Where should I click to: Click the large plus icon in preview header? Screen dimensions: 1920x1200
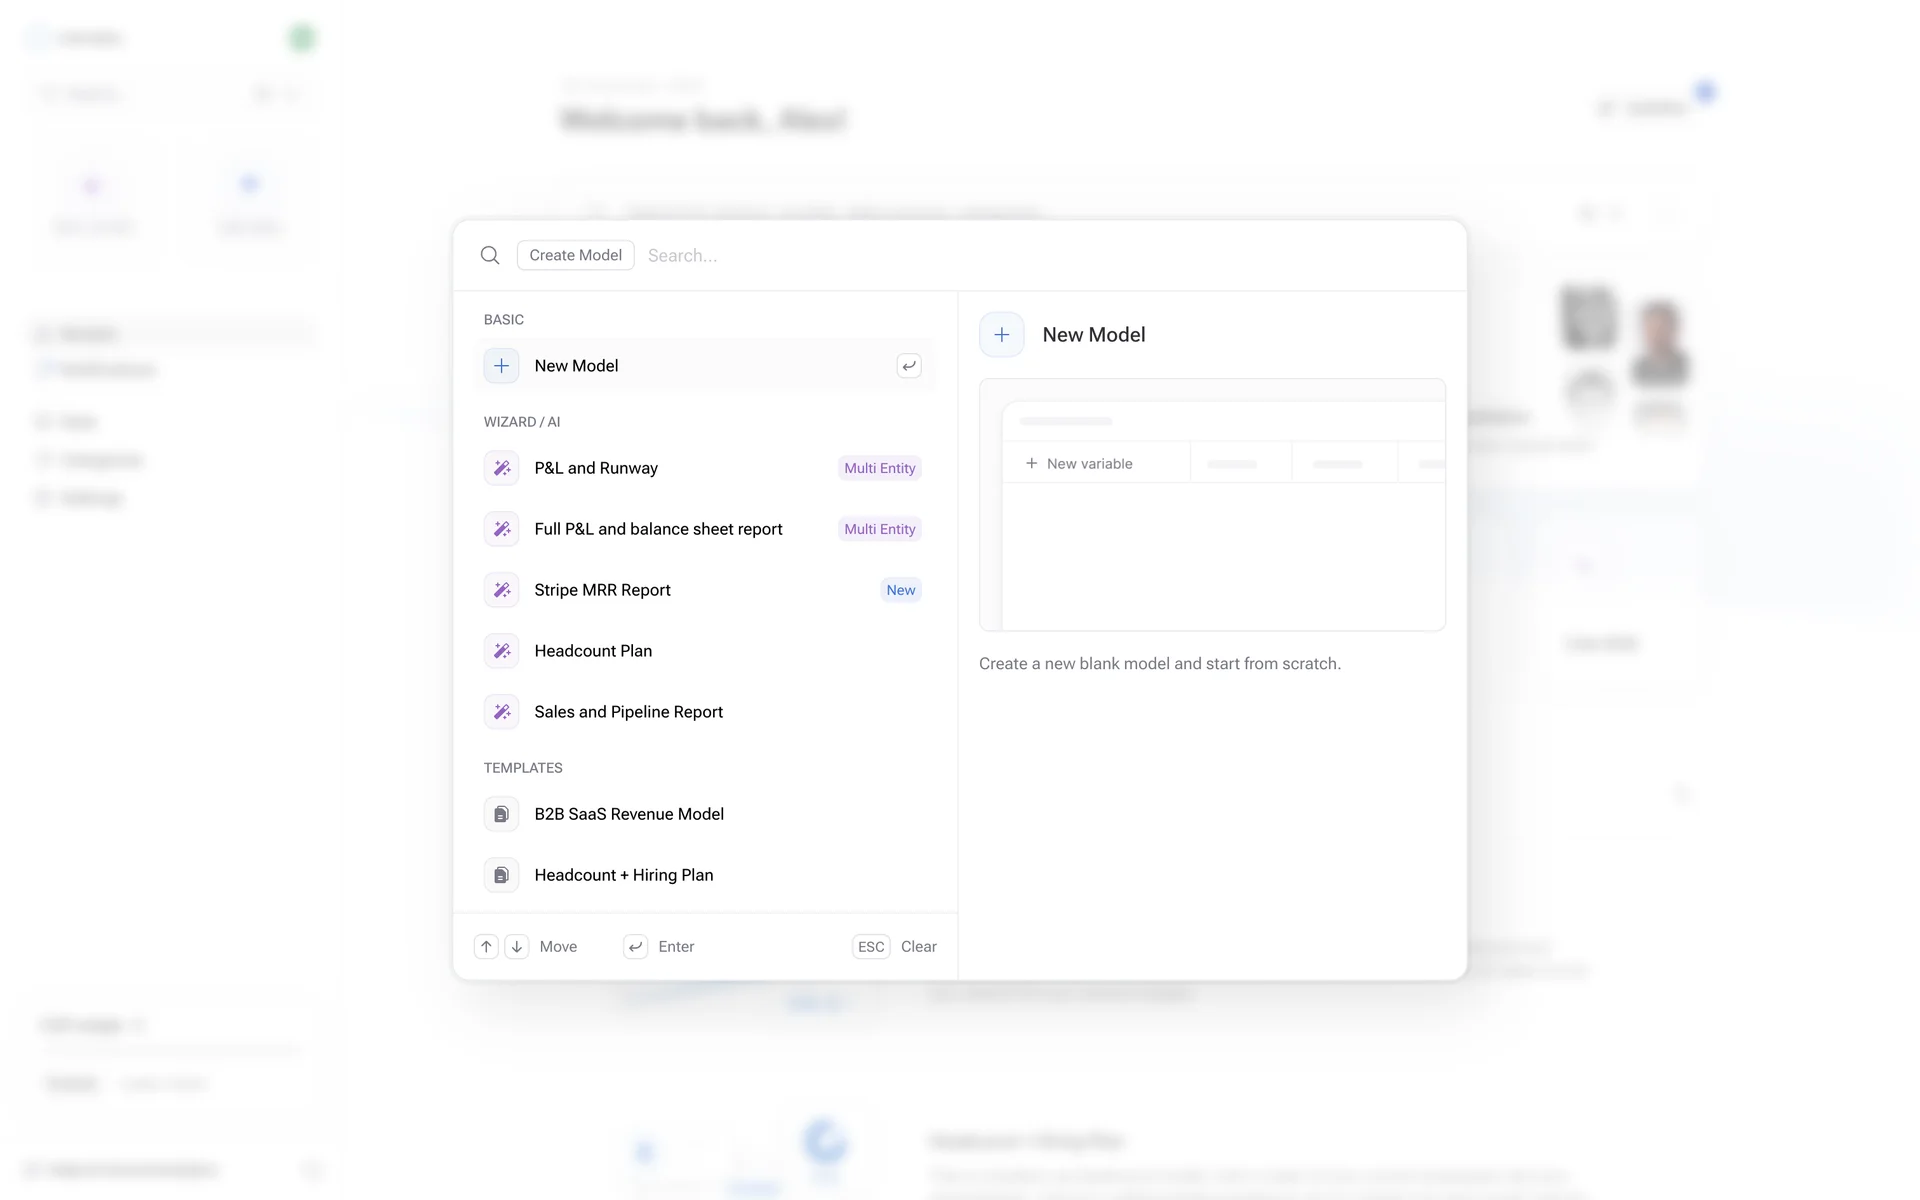[1001, 335]
